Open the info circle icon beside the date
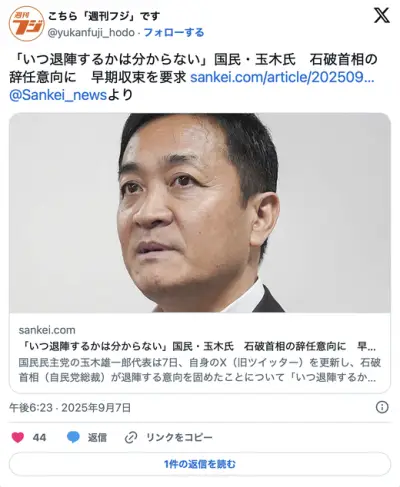The width and height of the screenshot is (400, 487). (382, 407)
